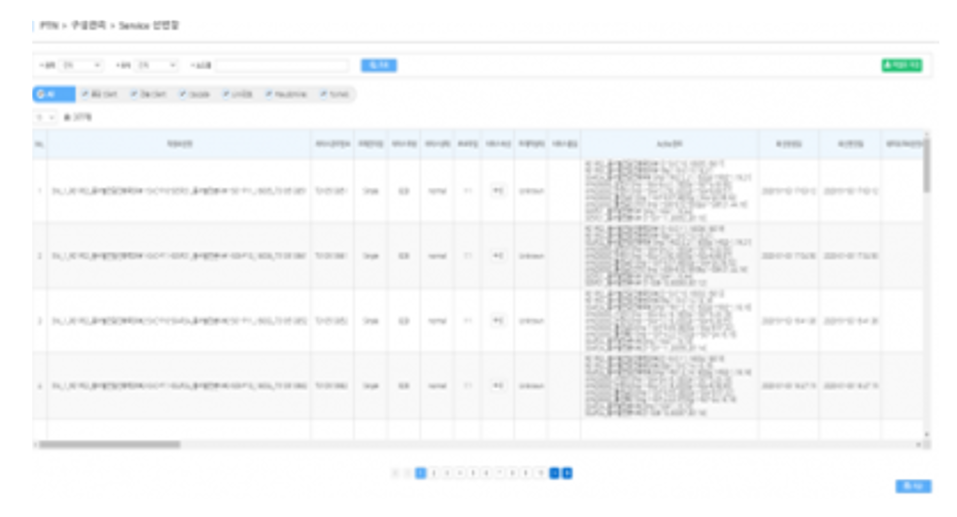Toggle the checkbox just before Tunnel
Viewport: 957px width, 517px height.
pos(269,94)
